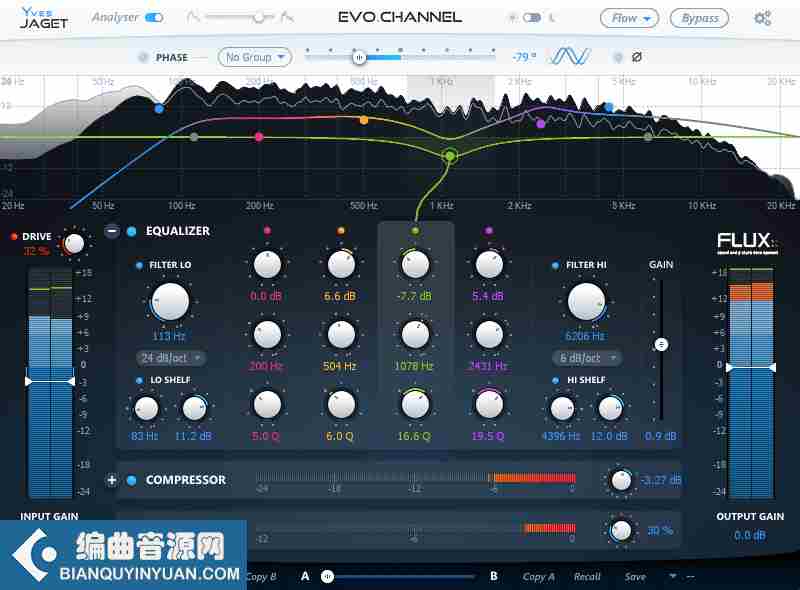Toggle the Drive enable dot

point(14,236)
